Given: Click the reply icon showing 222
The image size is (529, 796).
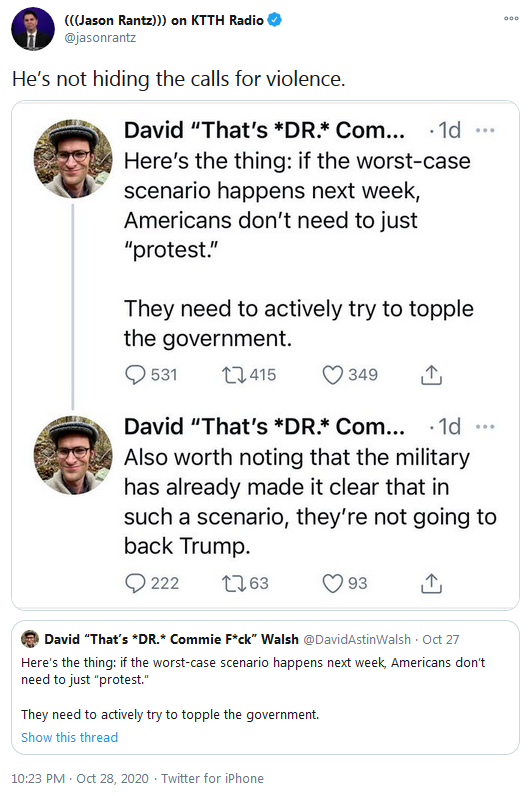Looking at the screenshot, I should tap(135, 583).
